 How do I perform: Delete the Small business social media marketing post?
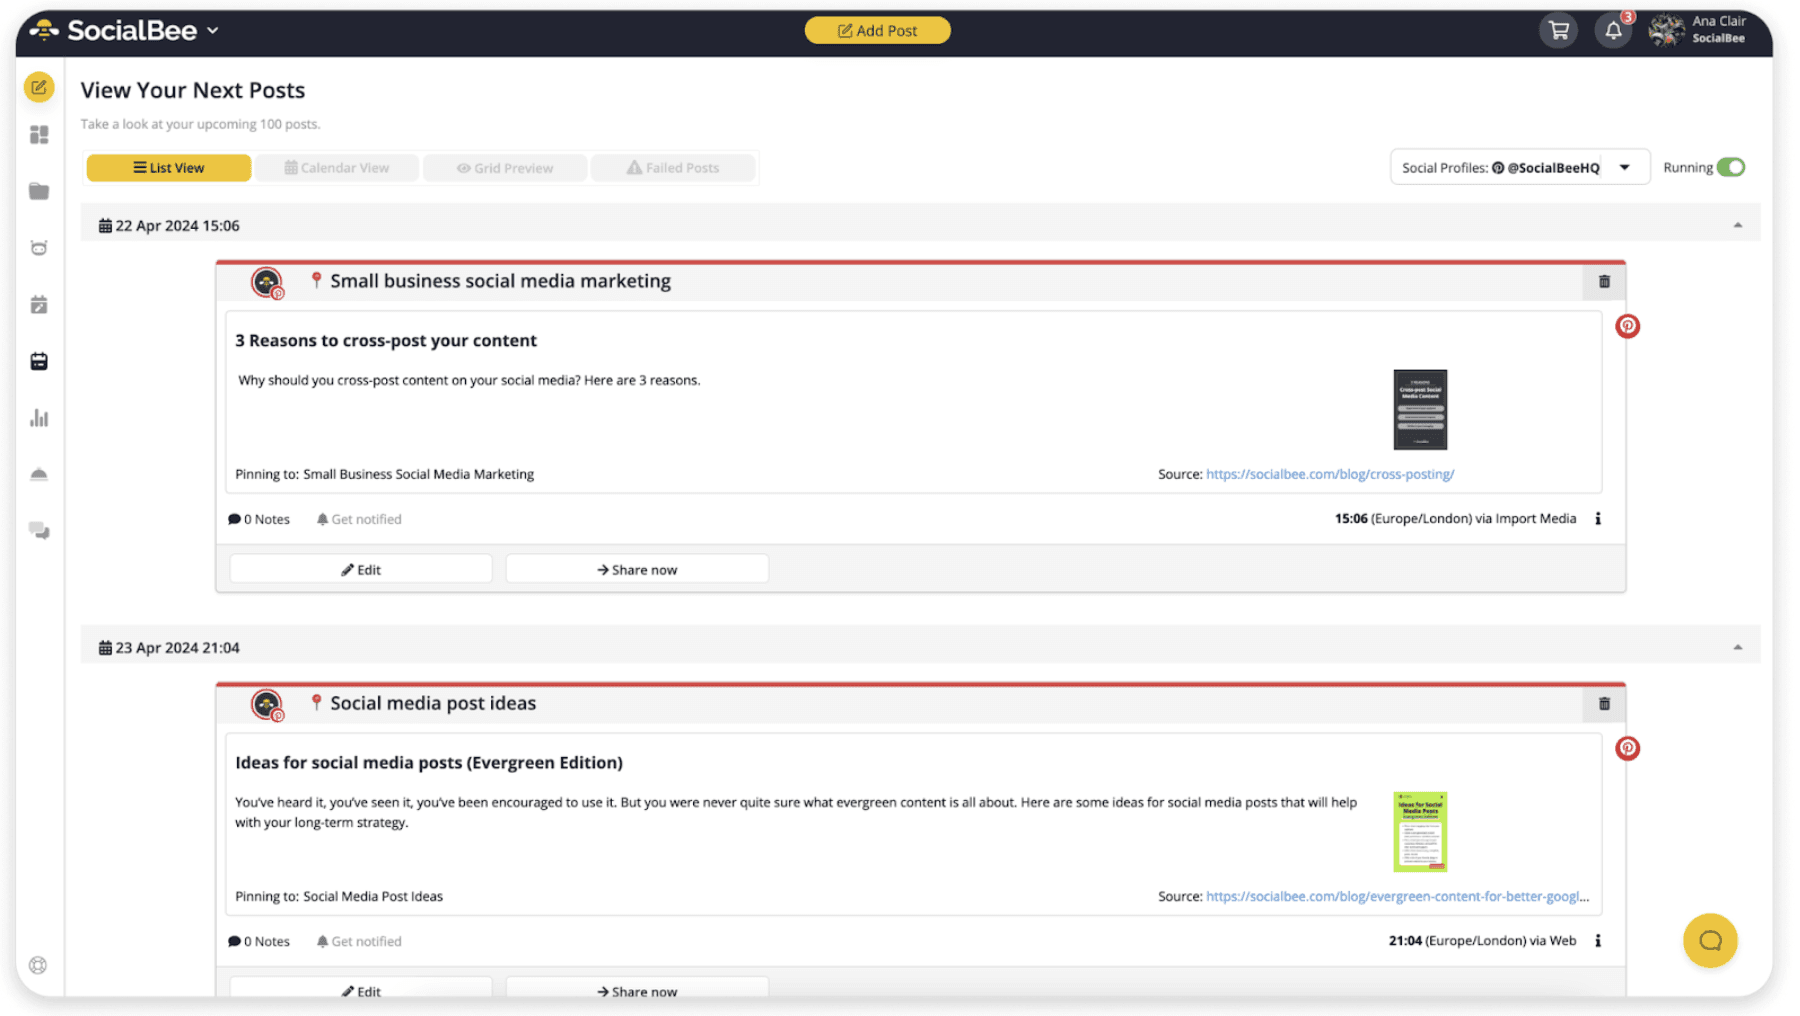point(1603,282)
